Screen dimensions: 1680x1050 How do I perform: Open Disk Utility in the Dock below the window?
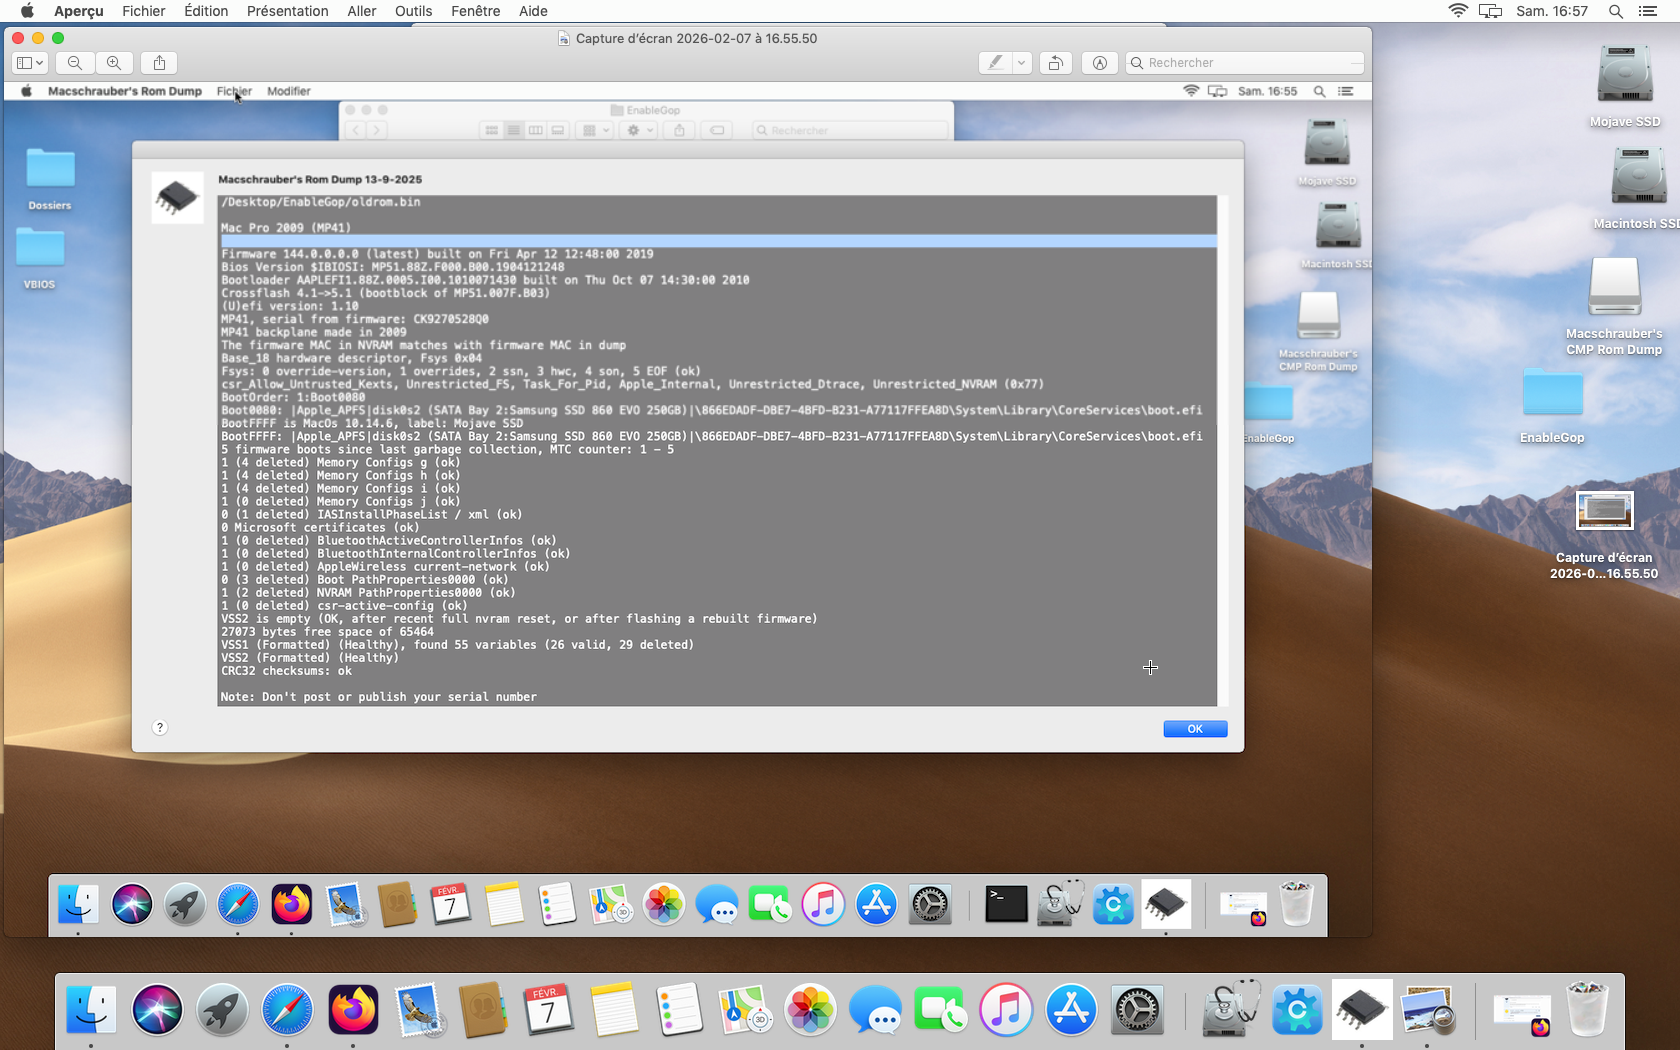pos(1231,1009)
